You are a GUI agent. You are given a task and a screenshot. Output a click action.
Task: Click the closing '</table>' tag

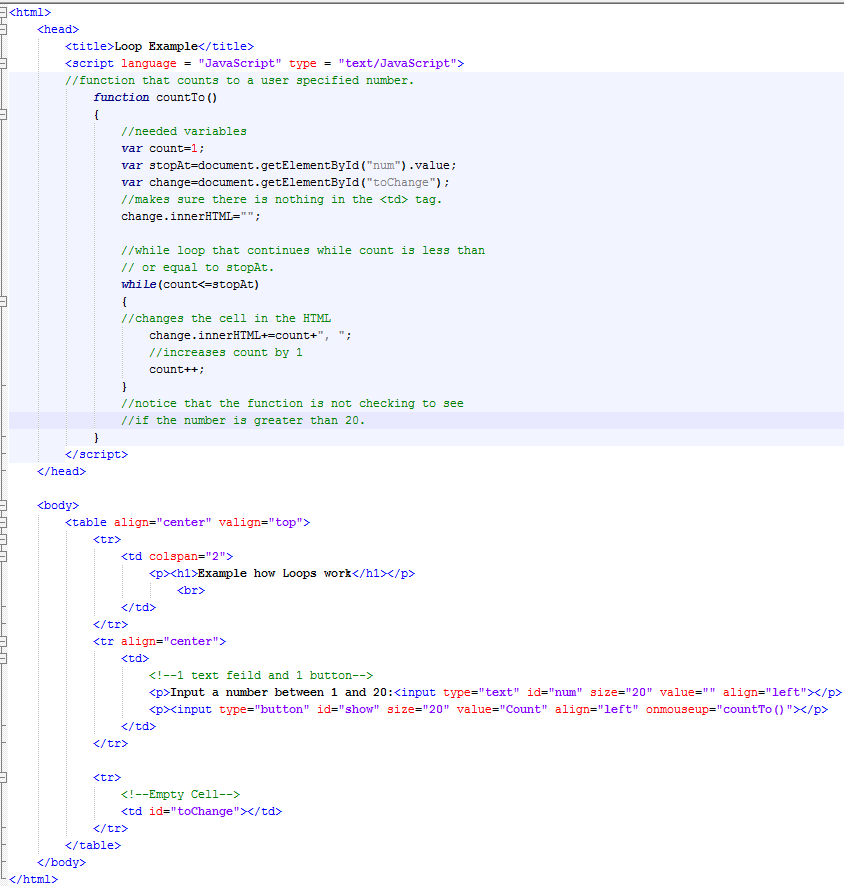93,845
